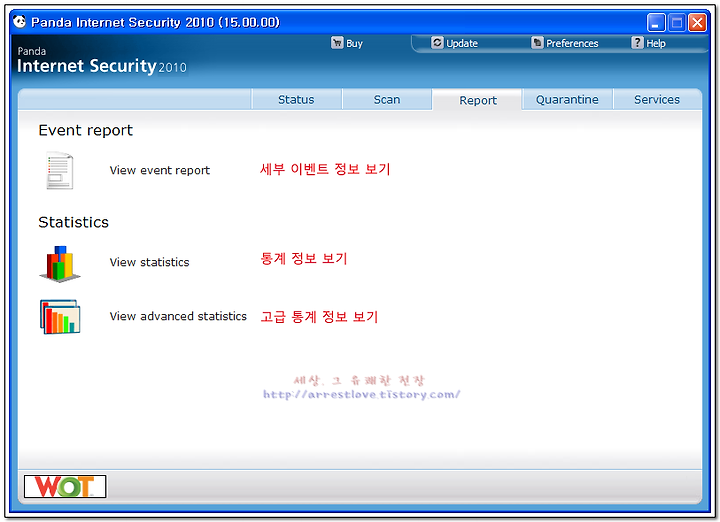Open the Services tab

point(657,100)
